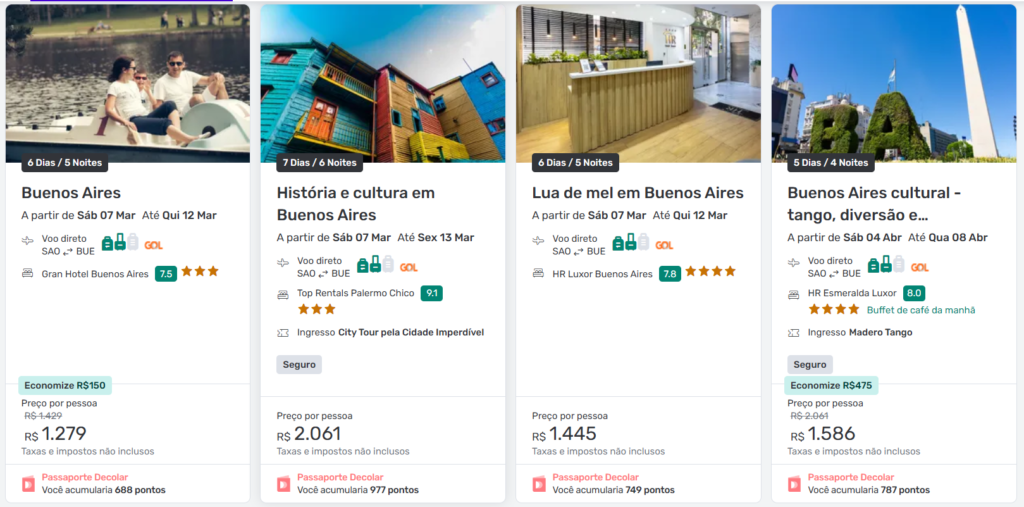Click Seguro tag on História e cultura card
1024x507 pixels.
coord(299,365)
